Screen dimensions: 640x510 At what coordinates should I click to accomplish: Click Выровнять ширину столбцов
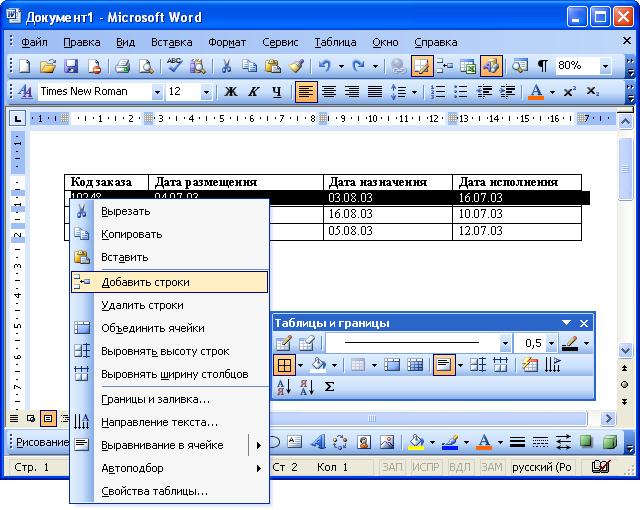click(x=169, y=374)
